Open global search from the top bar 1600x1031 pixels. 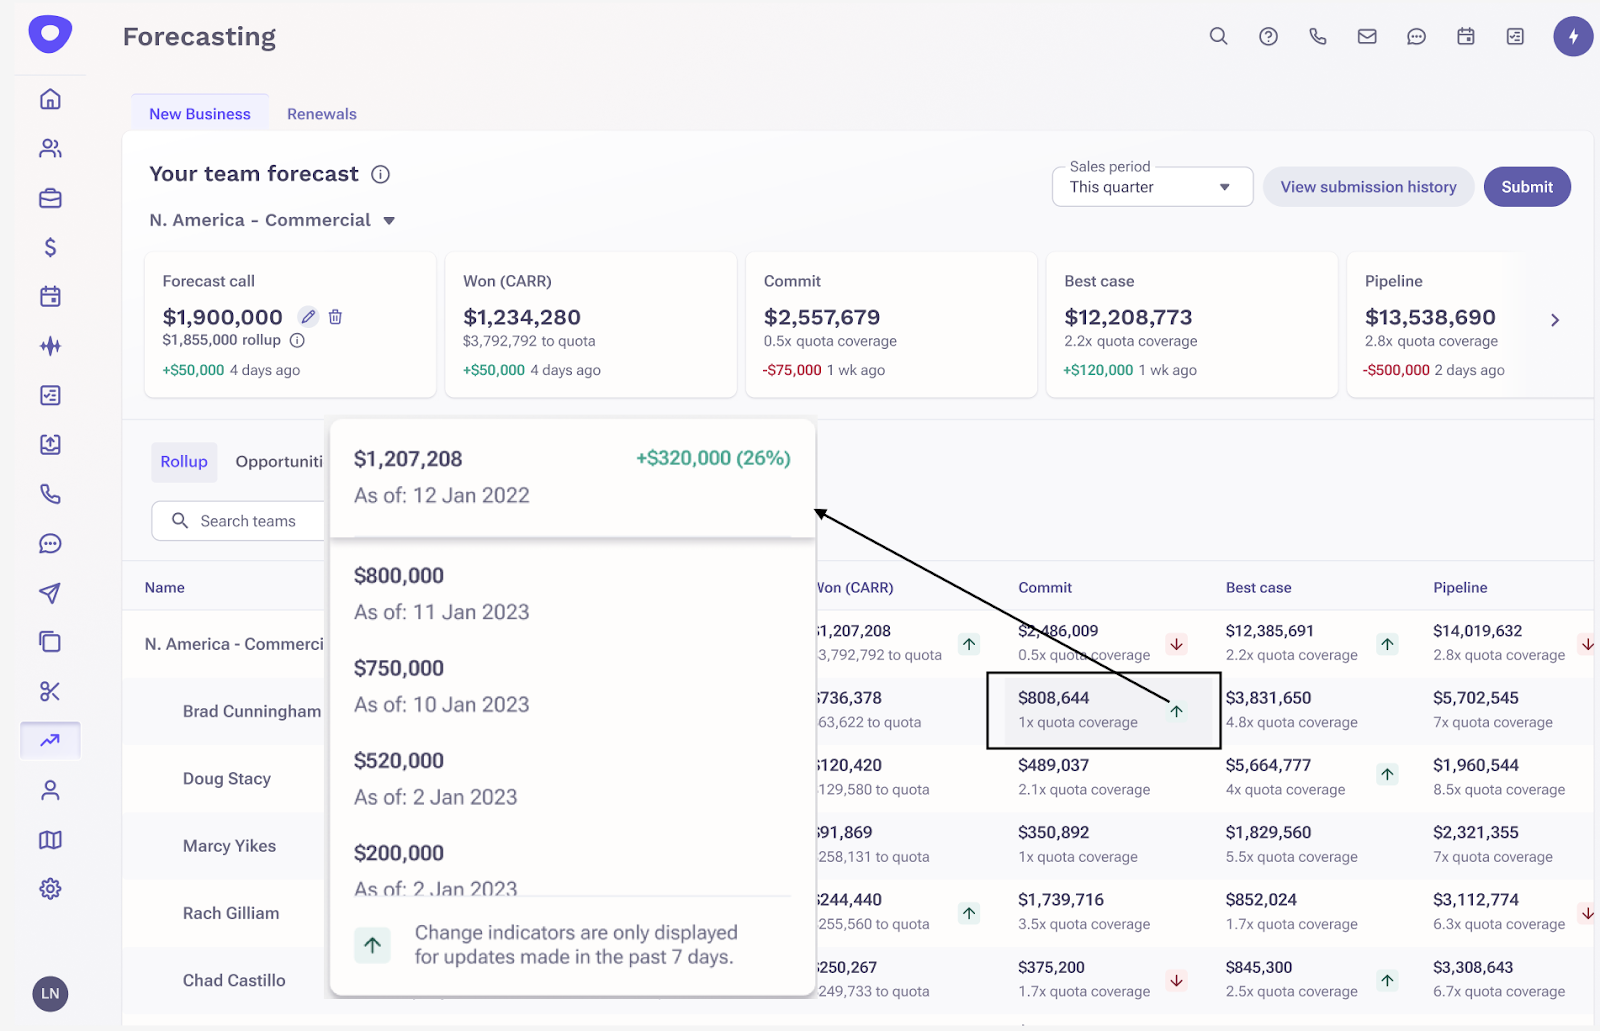tap(1218, 36)
